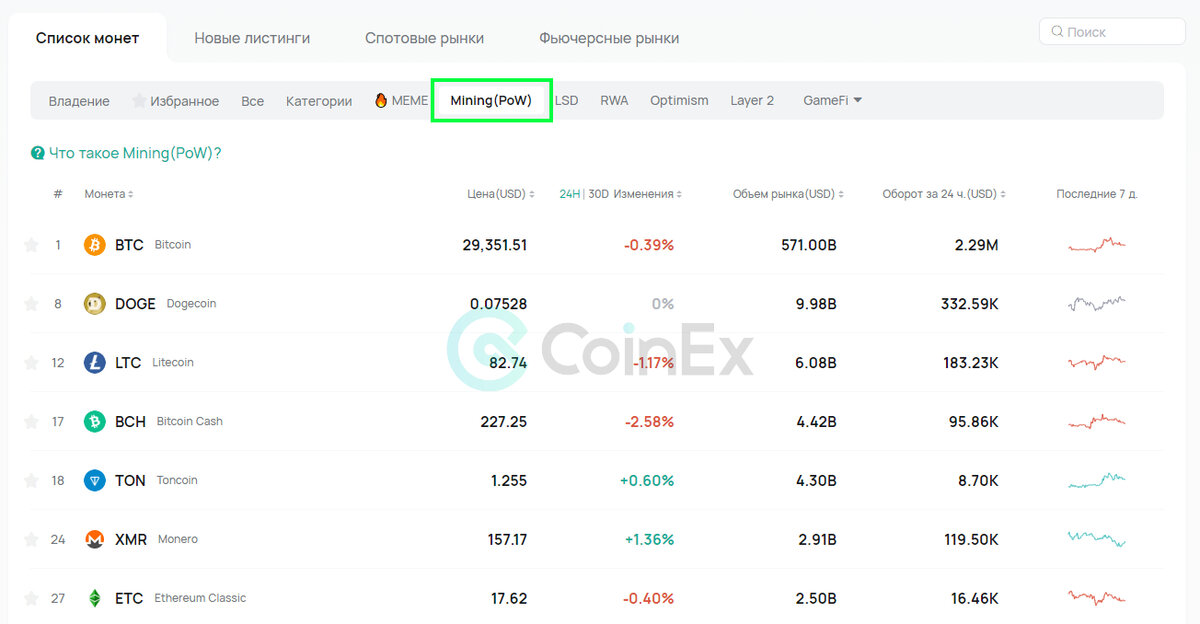Click the Monero coin logo
This screenshot has width=1200, height=624.
(x=95, y=540)
